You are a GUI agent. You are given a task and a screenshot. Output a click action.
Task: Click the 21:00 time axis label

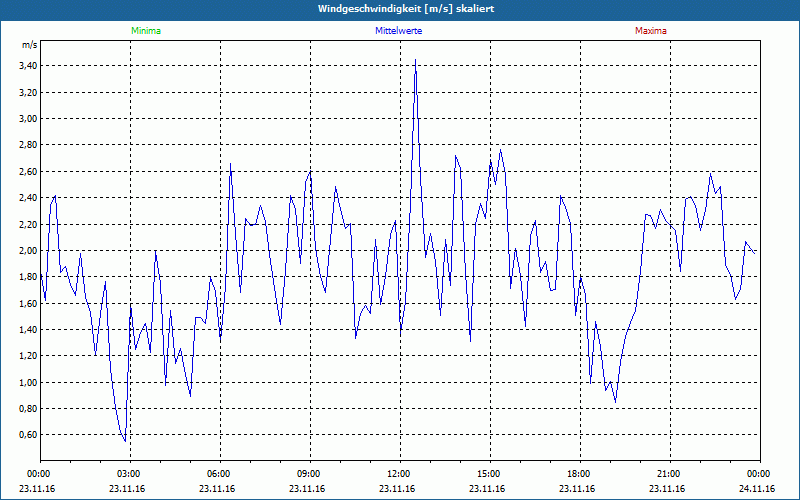tap(667, 474)
